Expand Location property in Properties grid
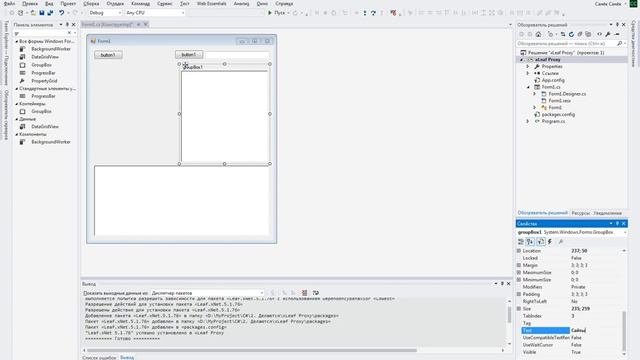This screenshot has width=640, height=360. click(x=519, y=251)
